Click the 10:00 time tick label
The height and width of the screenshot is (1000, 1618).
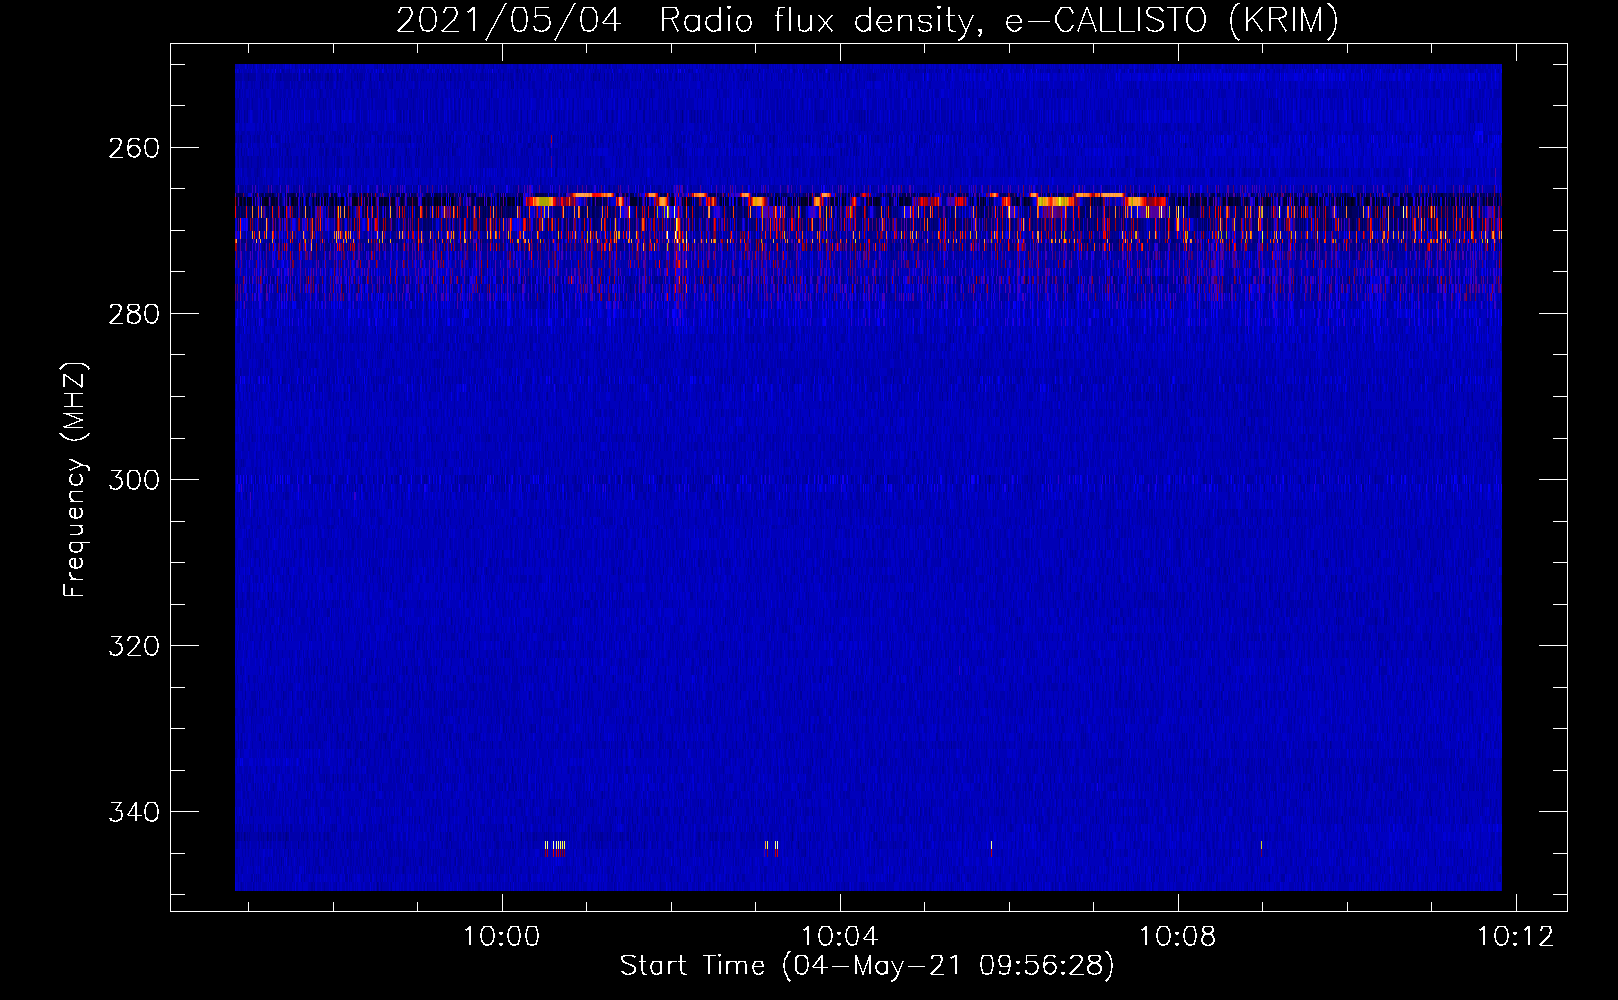point(501,936)
